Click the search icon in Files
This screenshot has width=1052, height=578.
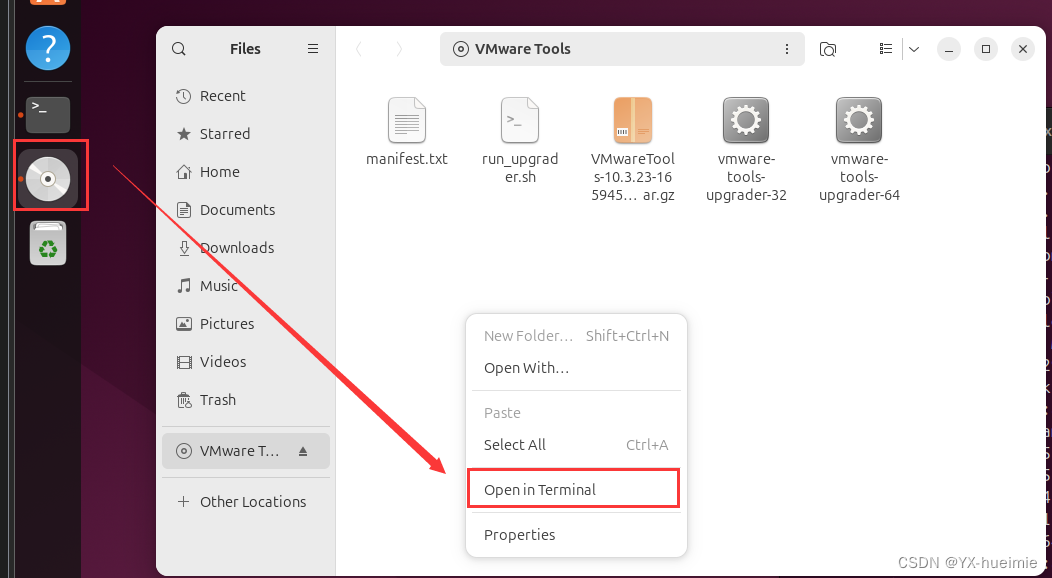[x=178, y=49]
